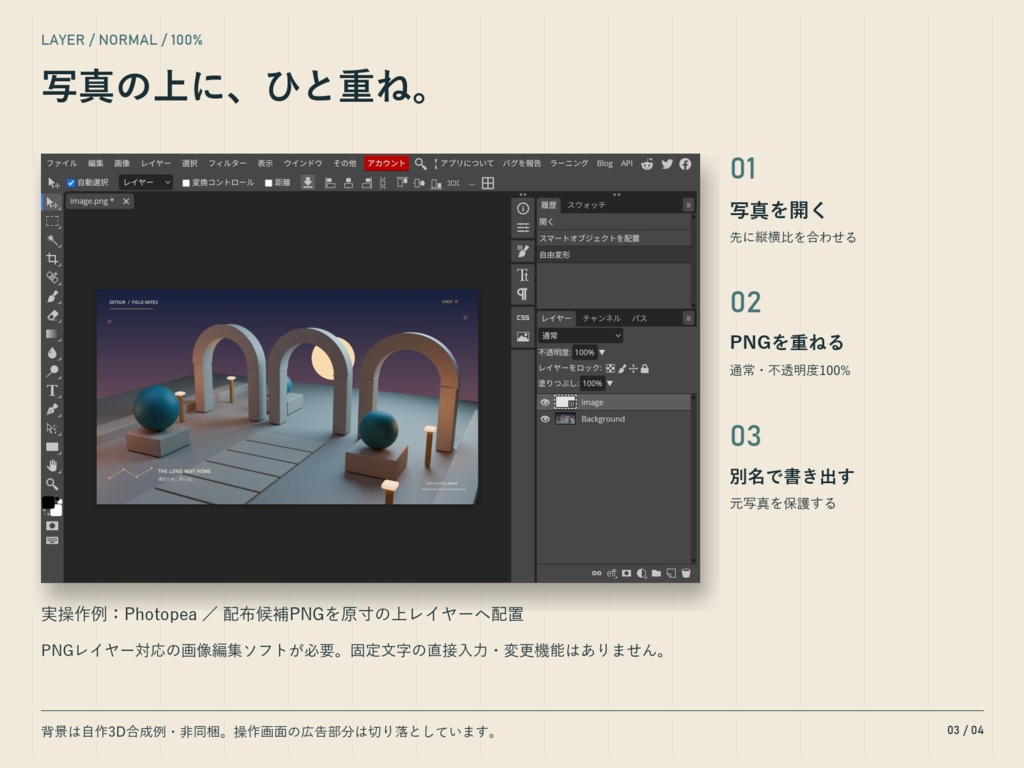Open the 通常 blend mode dropdown
1024x768 pixels.
pos(581,336)
